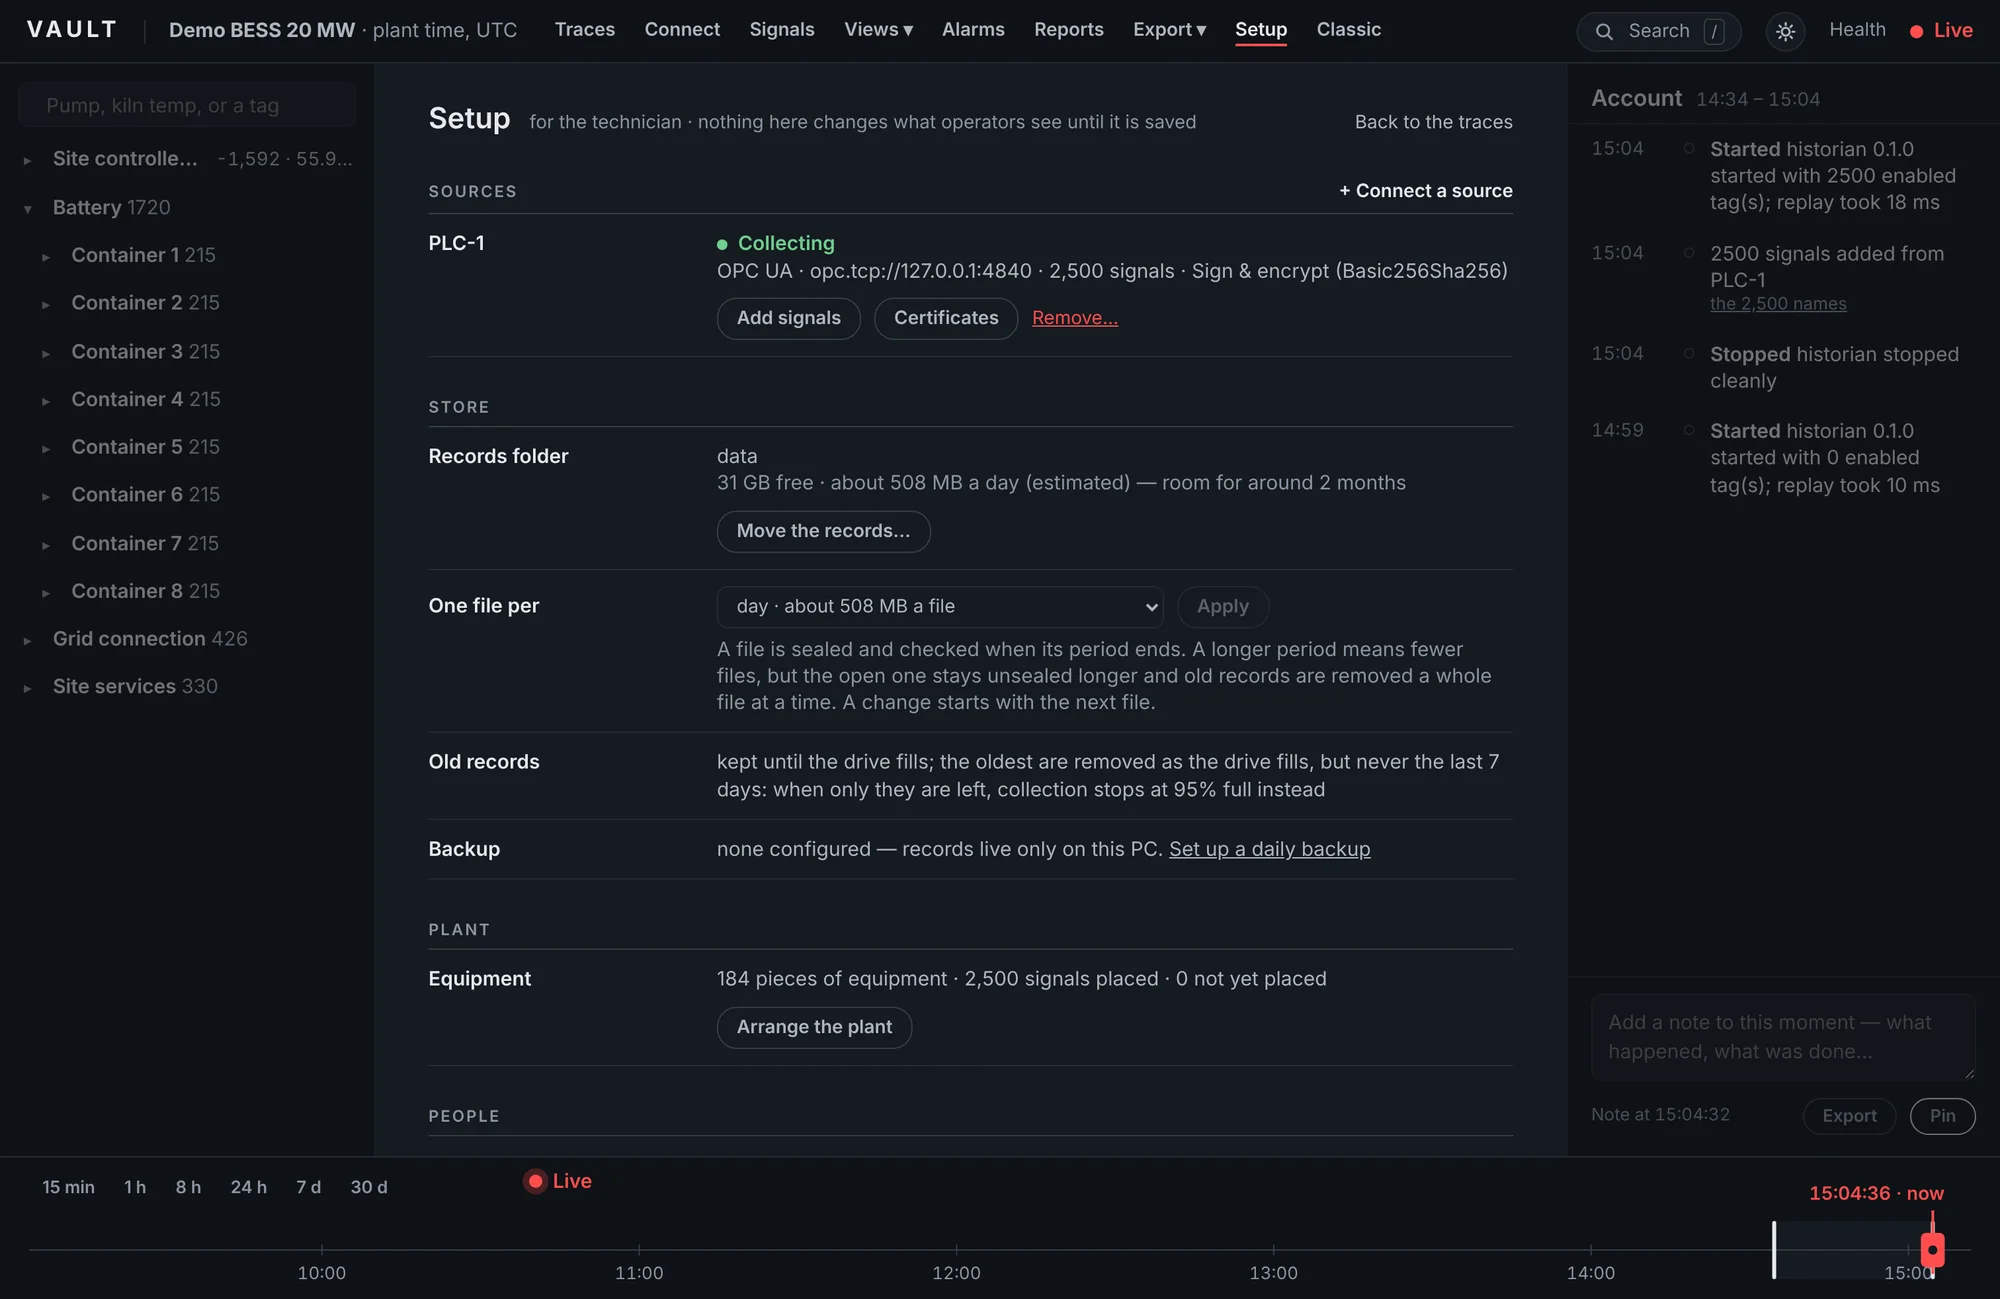Open the Views menu

[878, 30]
